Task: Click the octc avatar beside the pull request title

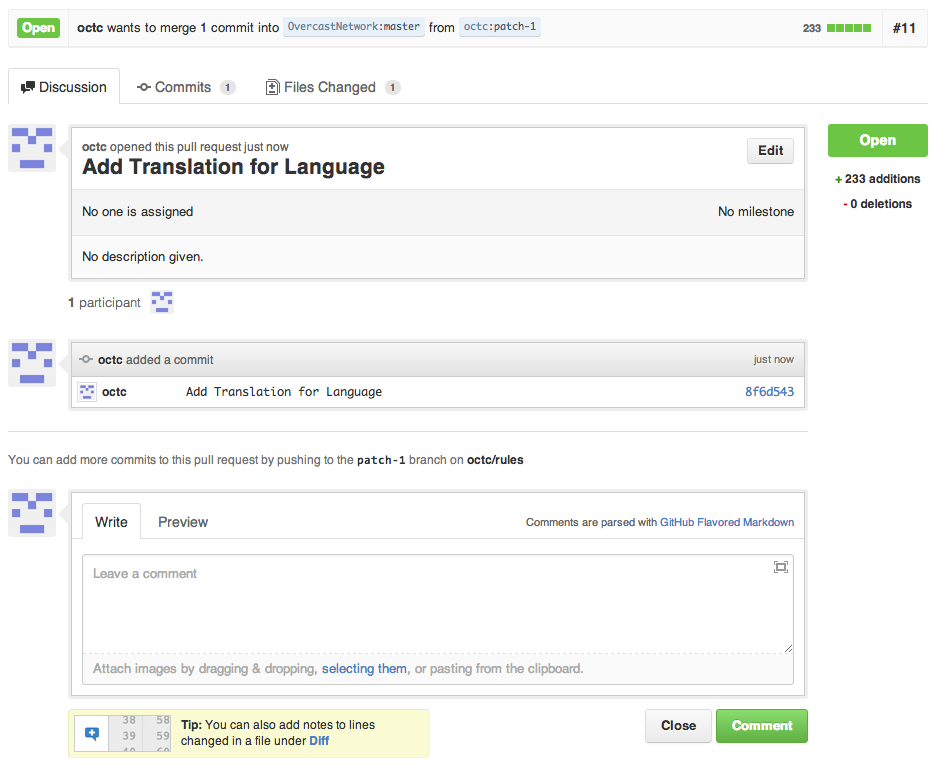Action: pos(32,148)
